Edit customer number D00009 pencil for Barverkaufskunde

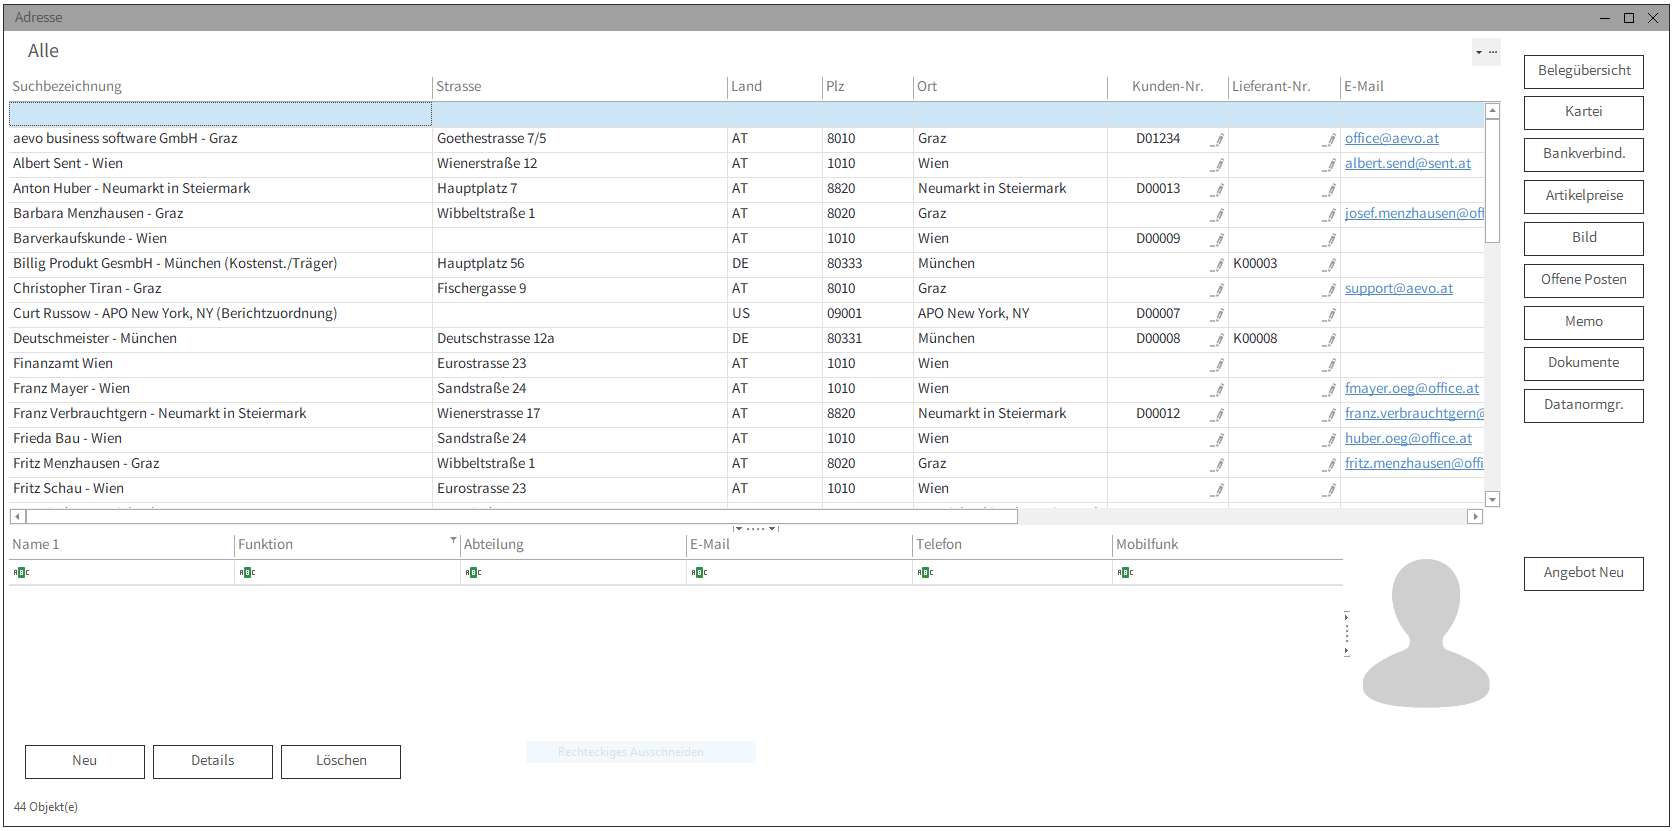[1218, 239]
